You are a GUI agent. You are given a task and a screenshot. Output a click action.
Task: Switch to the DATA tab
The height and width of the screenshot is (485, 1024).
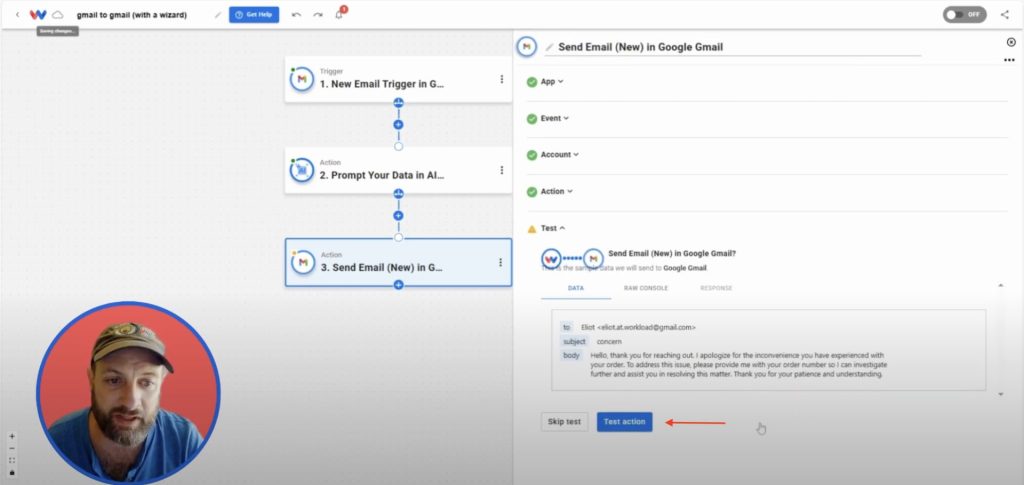point(576,288)
